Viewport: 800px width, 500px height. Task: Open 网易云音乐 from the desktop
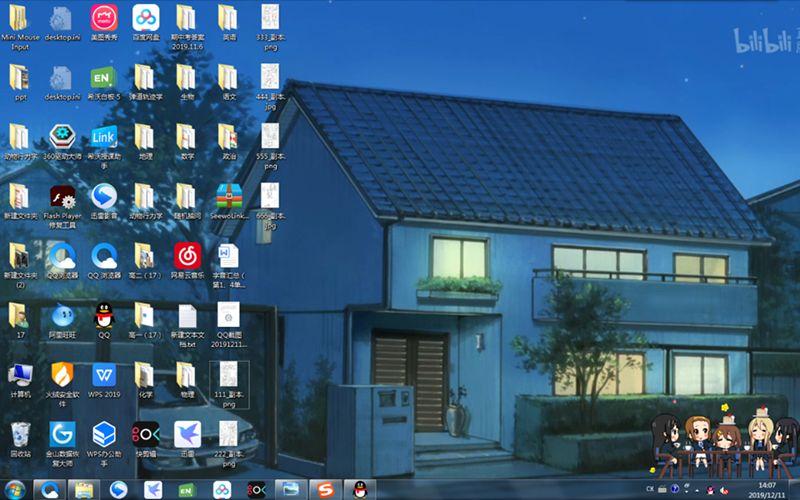187,254
